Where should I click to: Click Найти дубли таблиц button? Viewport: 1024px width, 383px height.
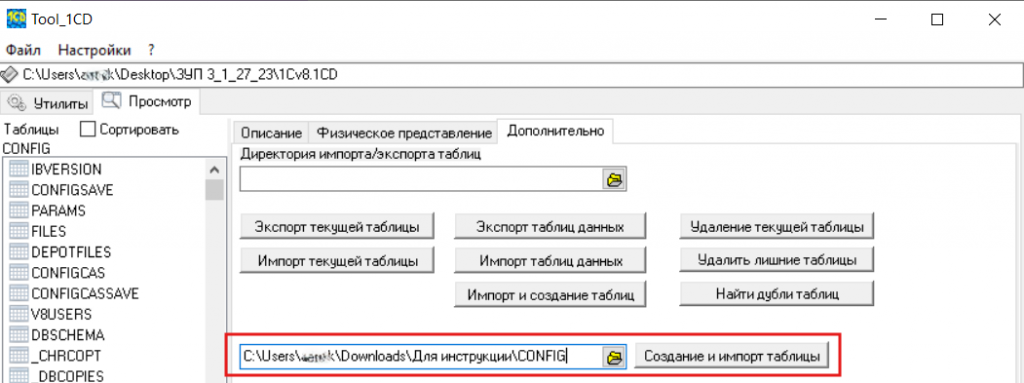776,293
